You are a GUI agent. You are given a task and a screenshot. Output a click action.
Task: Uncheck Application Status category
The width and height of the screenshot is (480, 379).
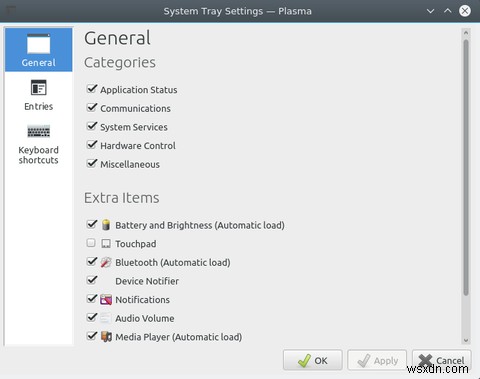pyautogui.click(x=91, y=89)
